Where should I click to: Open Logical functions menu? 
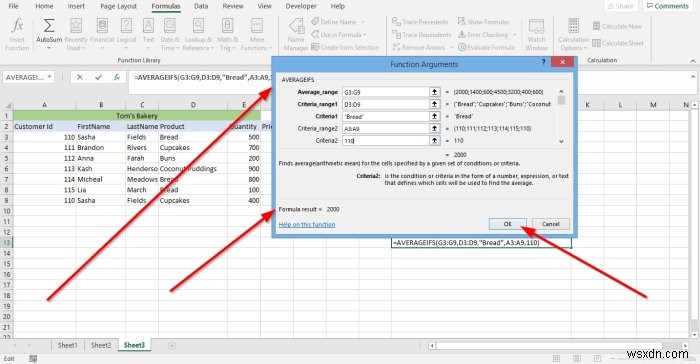126,34
